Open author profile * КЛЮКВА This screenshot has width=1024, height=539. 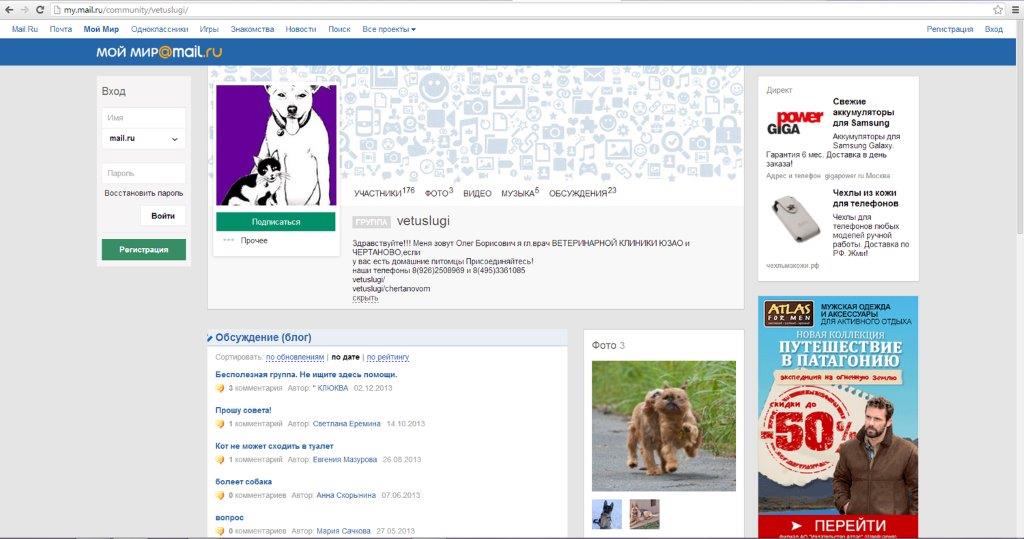(330, 388)
